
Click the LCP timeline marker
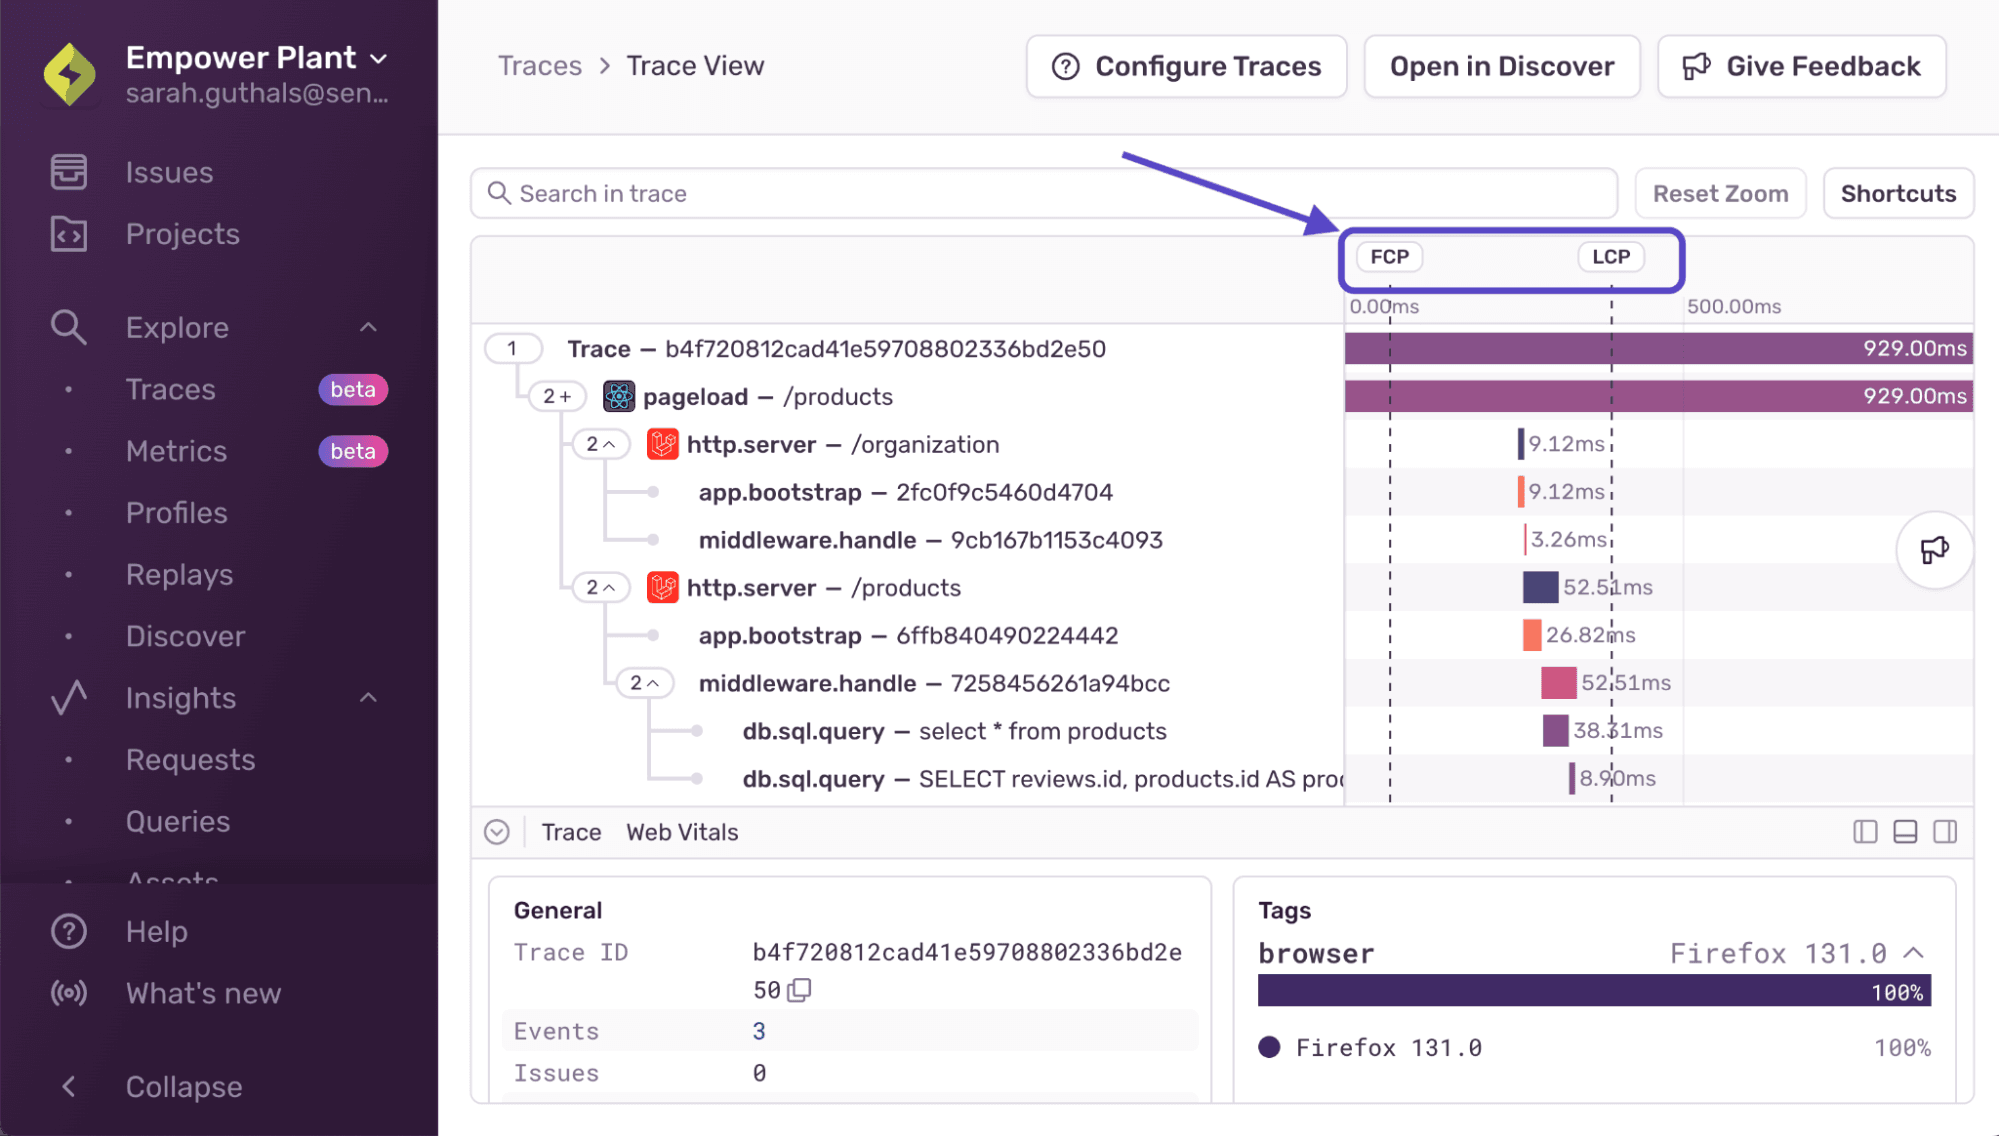click(1611, 257)
